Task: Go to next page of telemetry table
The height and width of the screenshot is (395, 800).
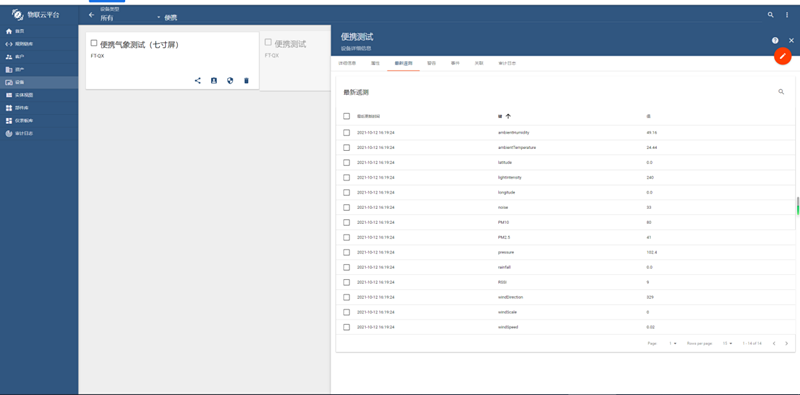Action: 786,343
